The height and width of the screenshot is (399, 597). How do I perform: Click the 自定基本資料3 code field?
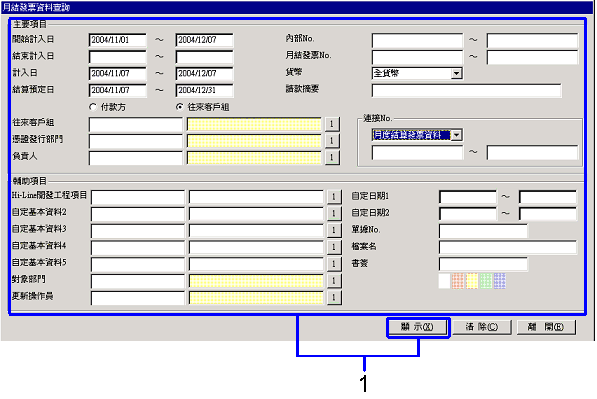(138, 230)
